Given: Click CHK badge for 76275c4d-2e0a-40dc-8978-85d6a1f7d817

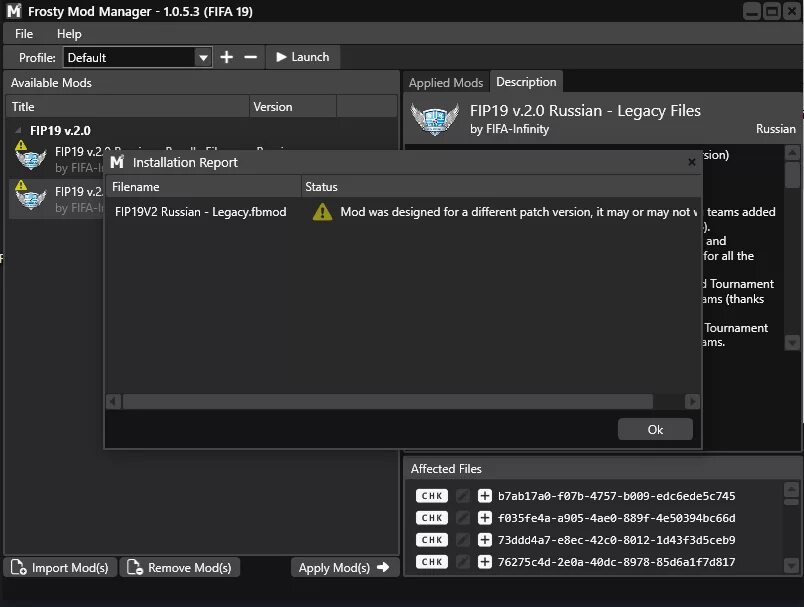Looking at the screenshot, I should (x=432, y=562).
